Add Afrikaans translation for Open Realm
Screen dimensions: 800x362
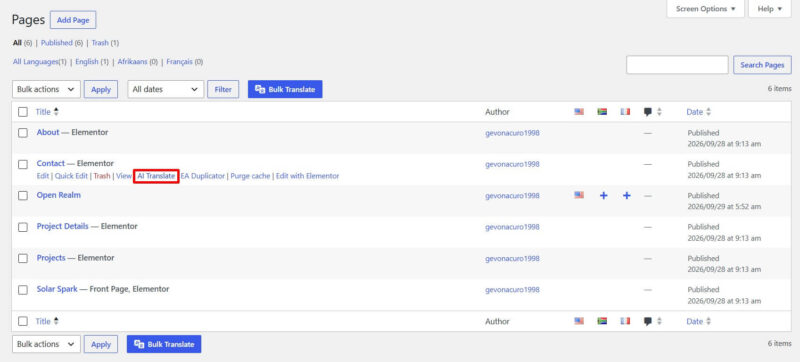[603, 196]
